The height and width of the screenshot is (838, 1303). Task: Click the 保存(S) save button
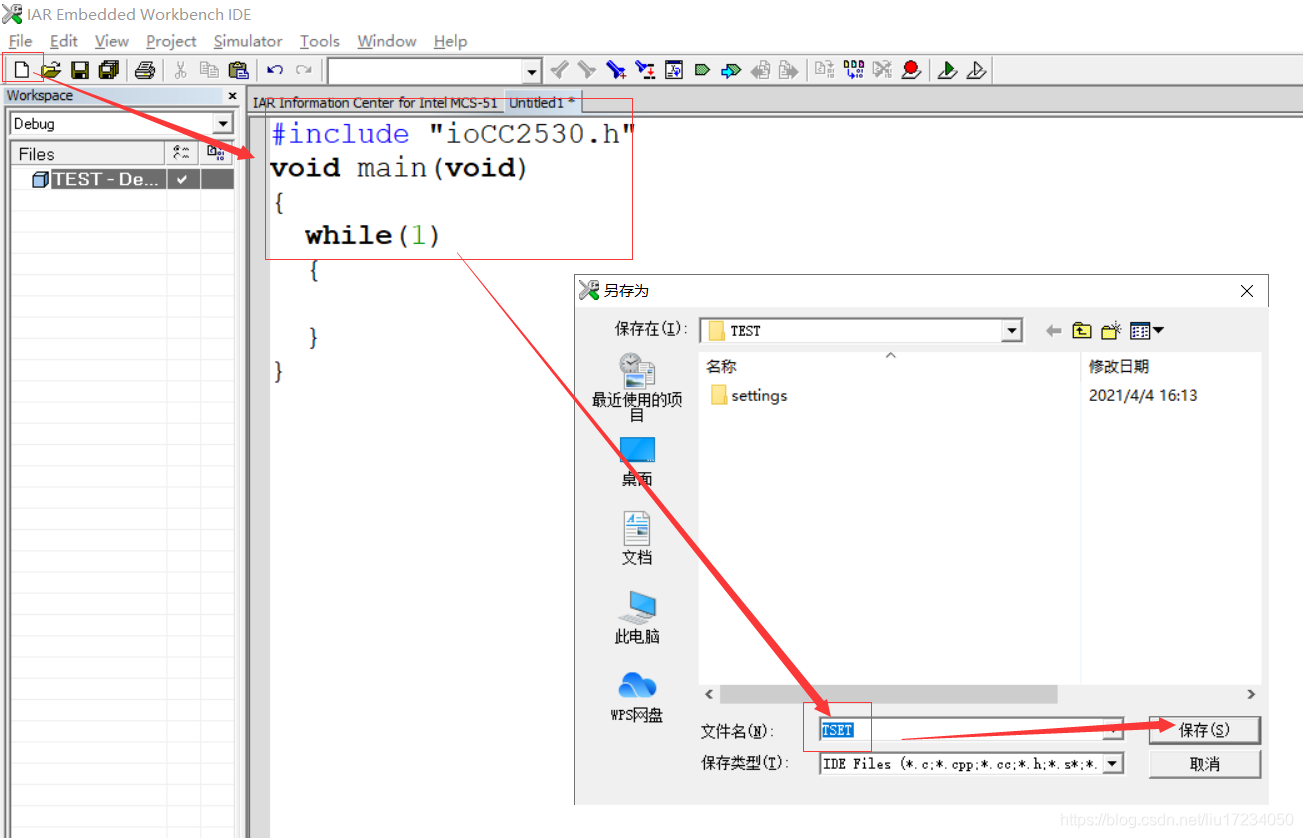(x=1204, y=730)
